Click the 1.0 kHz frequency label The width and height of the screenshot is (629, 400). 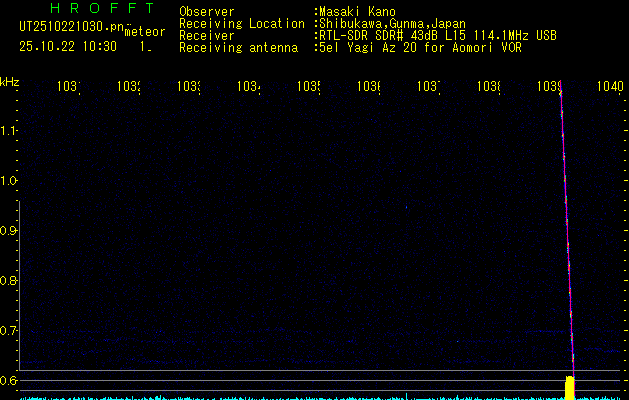pos(7,181)
